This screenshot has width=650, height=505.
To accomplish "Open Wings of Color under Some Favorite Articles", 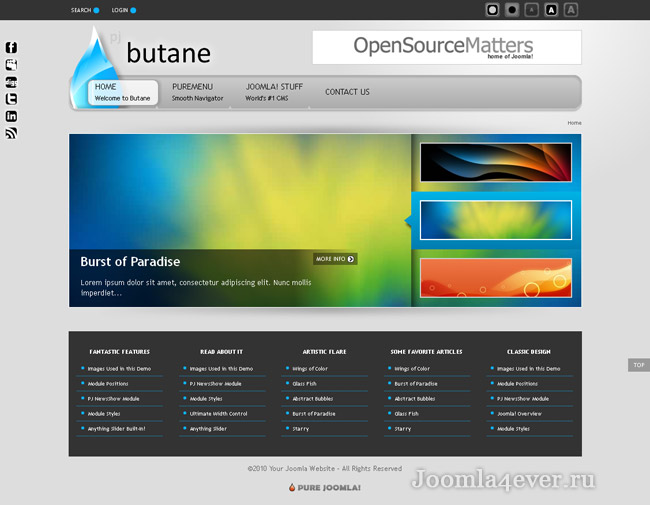I will coord(412,369).
